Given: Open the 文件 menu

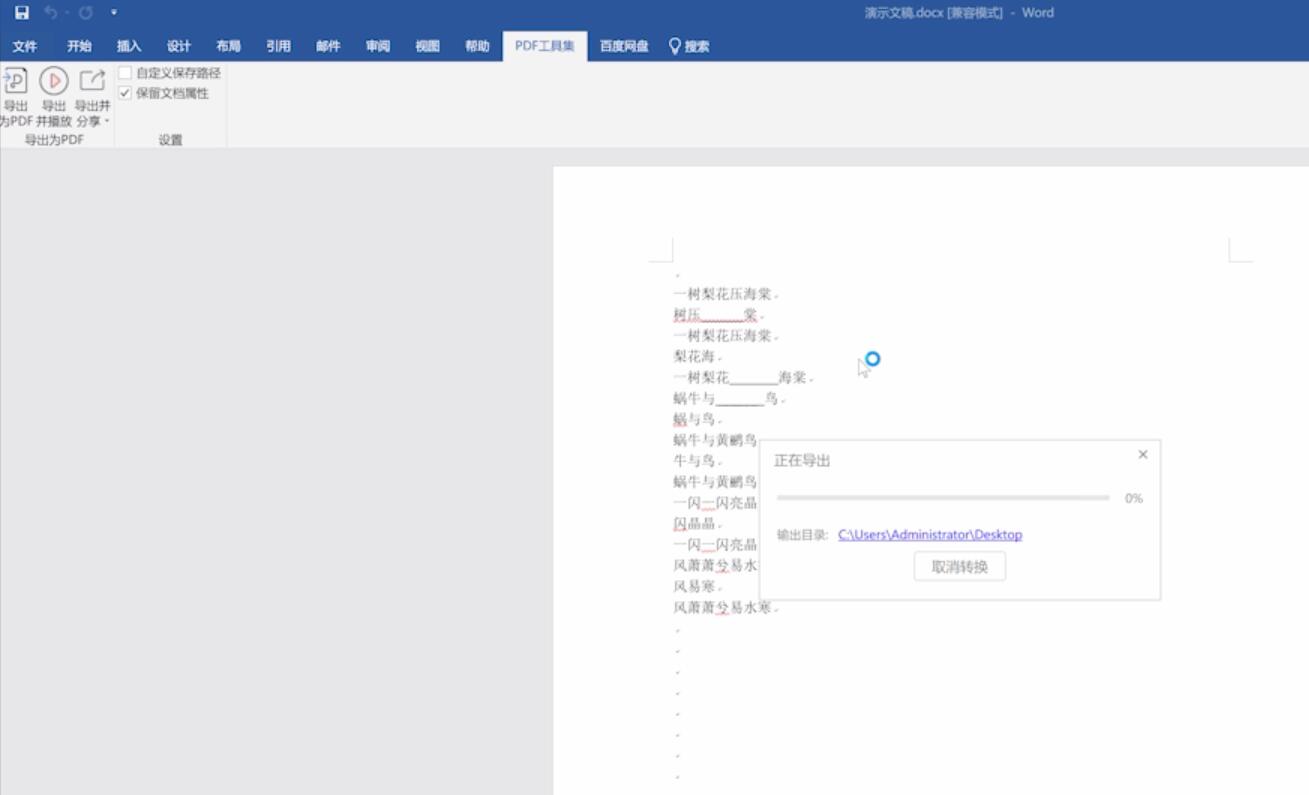Looking at the screenshot, I should [x=25, y=46].
